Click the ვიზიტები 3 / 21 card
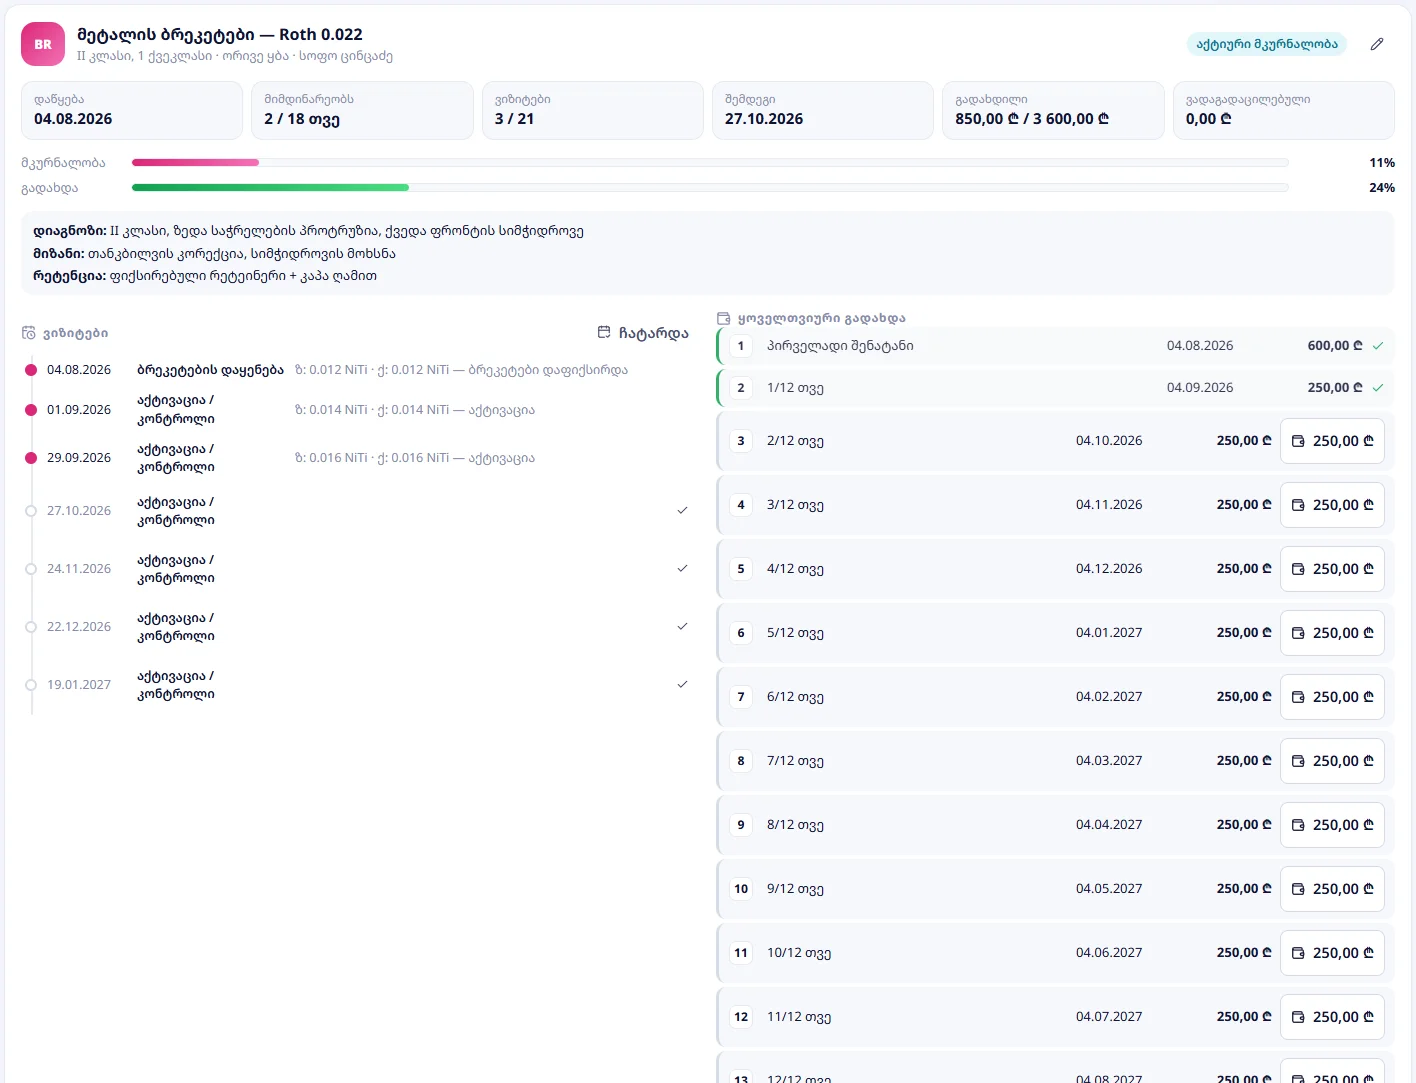Screen dimensions: 1416x1083 [593, 110]
